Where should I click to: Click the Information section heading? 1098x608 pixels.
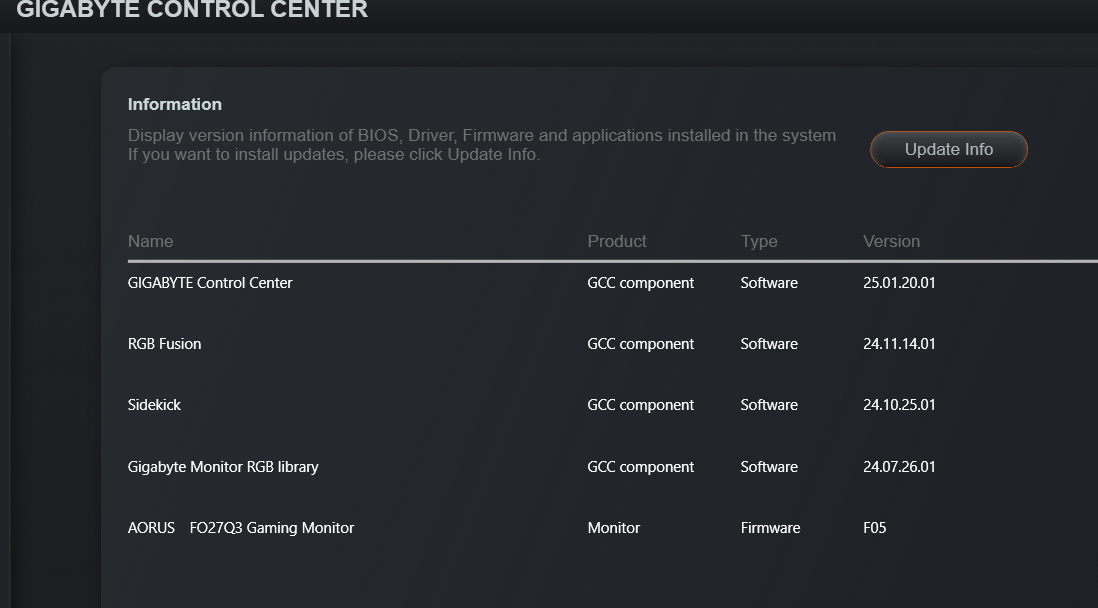[x=175, y=104]
